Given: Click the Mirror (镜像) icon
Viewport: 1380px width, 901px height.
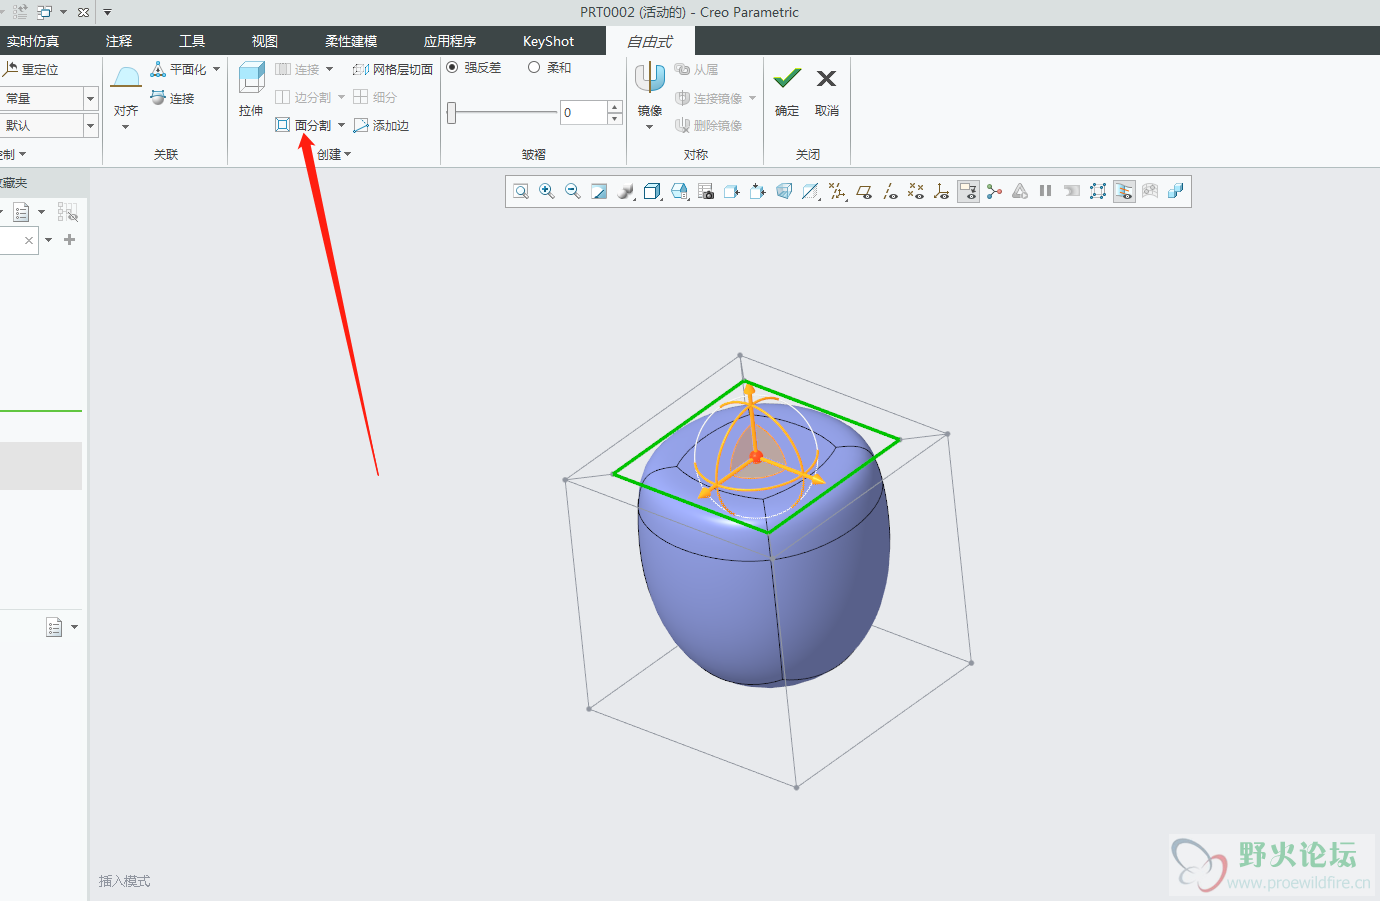Looking at the screenshot, I should (x=650, y=78).
